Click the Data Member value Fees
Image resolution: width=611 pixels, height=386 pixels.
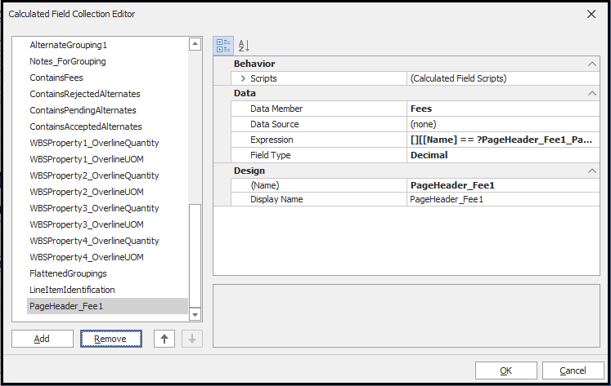503,109
